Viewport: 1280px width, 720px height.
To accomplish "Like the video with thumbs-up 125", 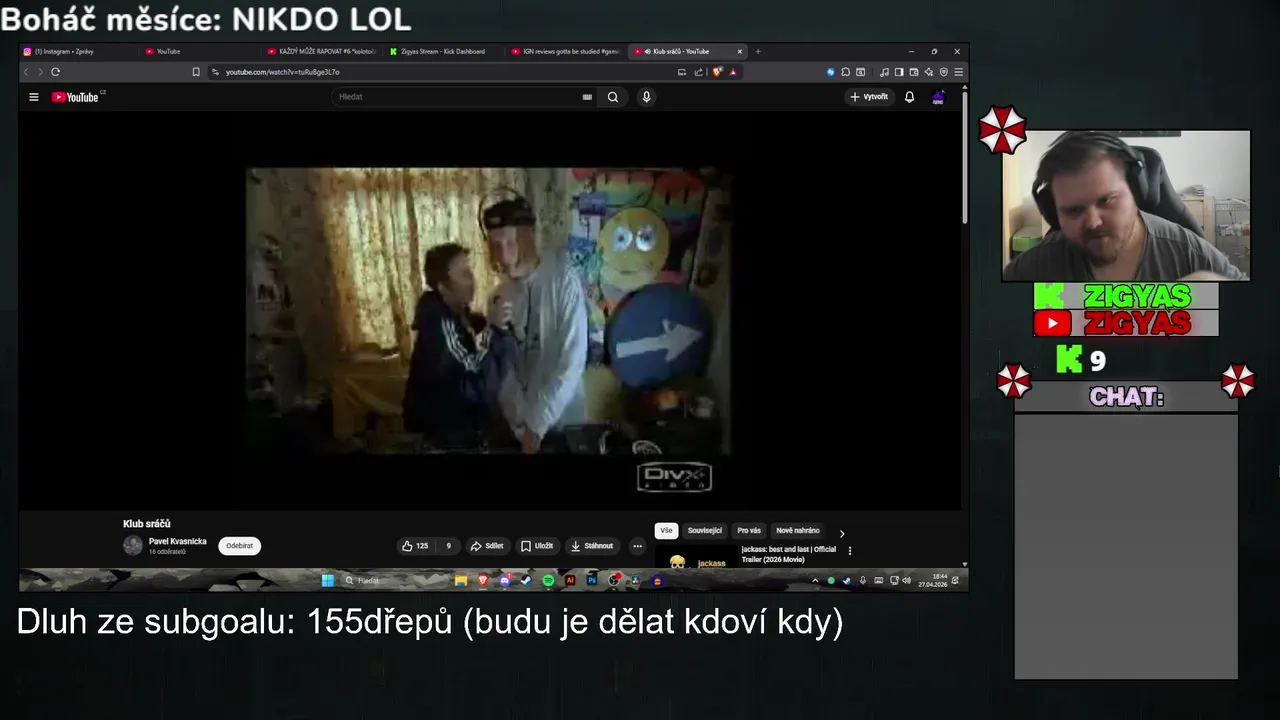I will tap(415, 546).
